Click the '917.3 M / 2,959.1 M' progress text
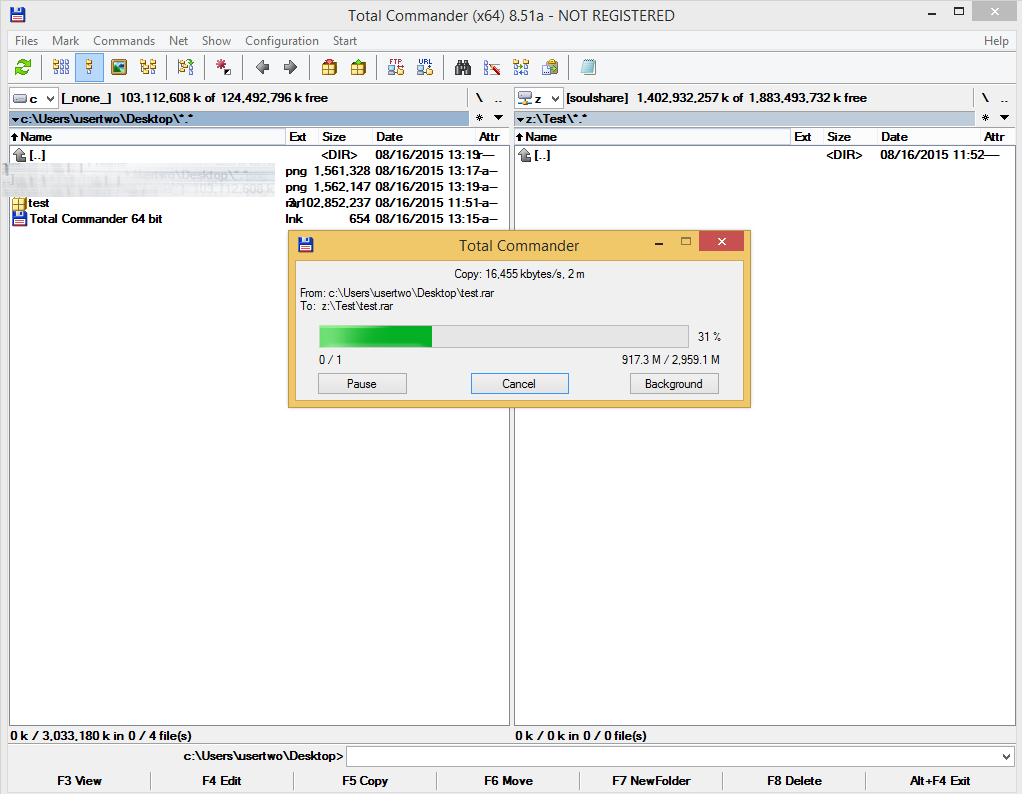Image resolution: width=1022 pixels, height=794 pixels. (671, 360)
